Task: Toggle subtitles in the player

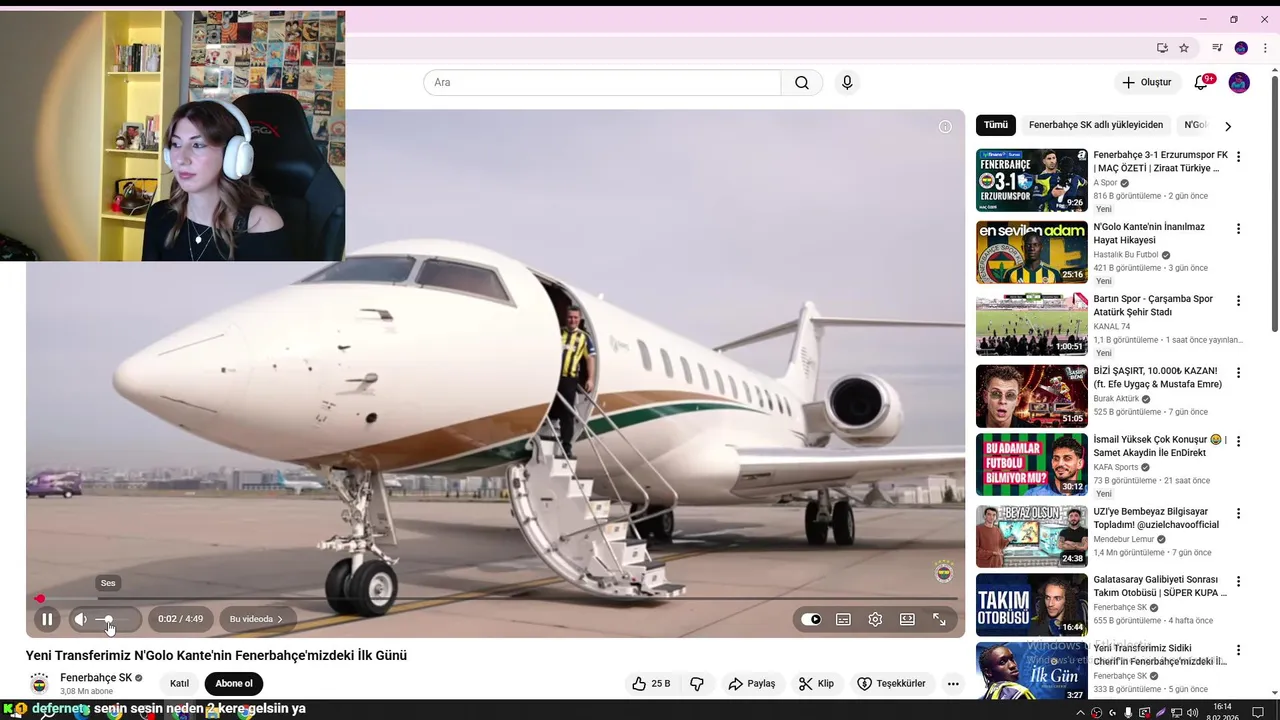Action: tap(843, 619)
